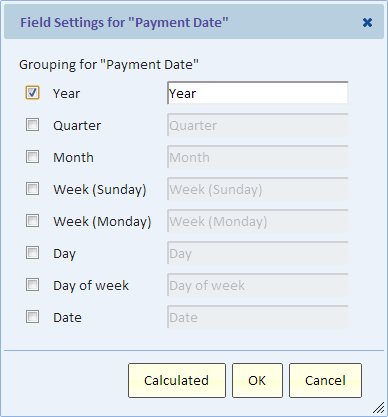Click the Date caption field
The width and height of the screenshot is (388, 417).
click(x=258, y=317)
